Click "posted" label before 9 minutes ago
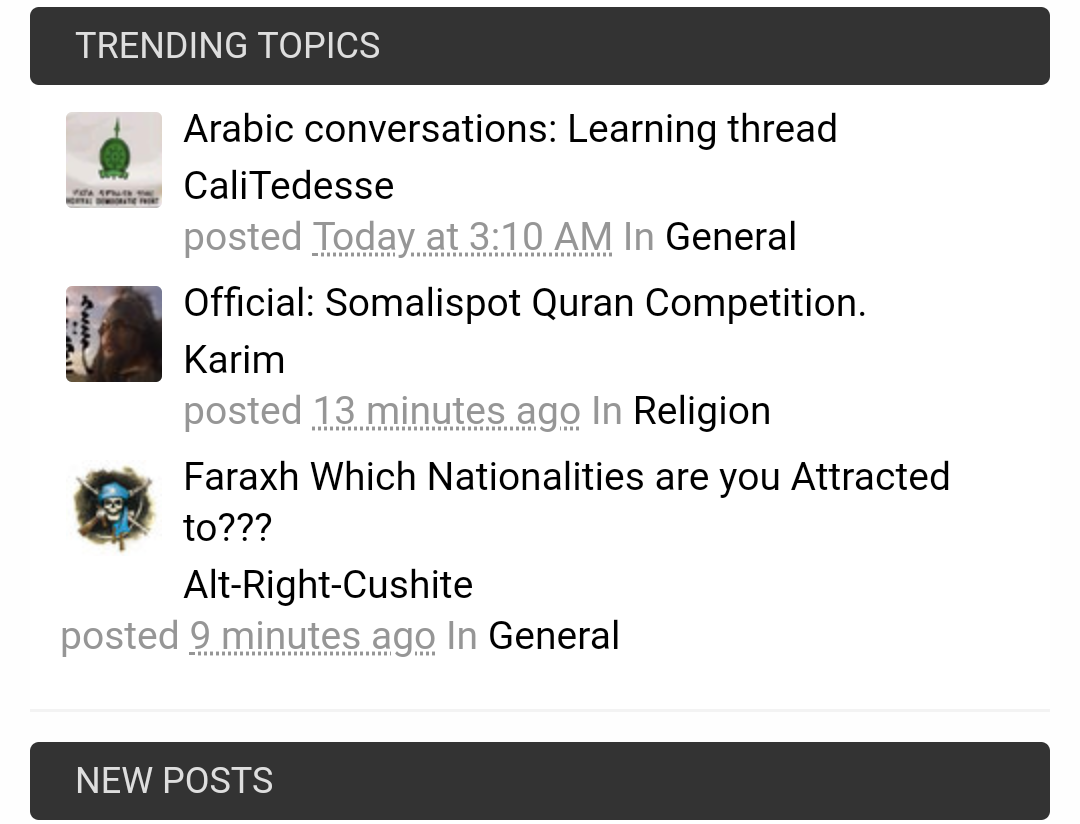 pyautogui.click(x=119, y=637)
